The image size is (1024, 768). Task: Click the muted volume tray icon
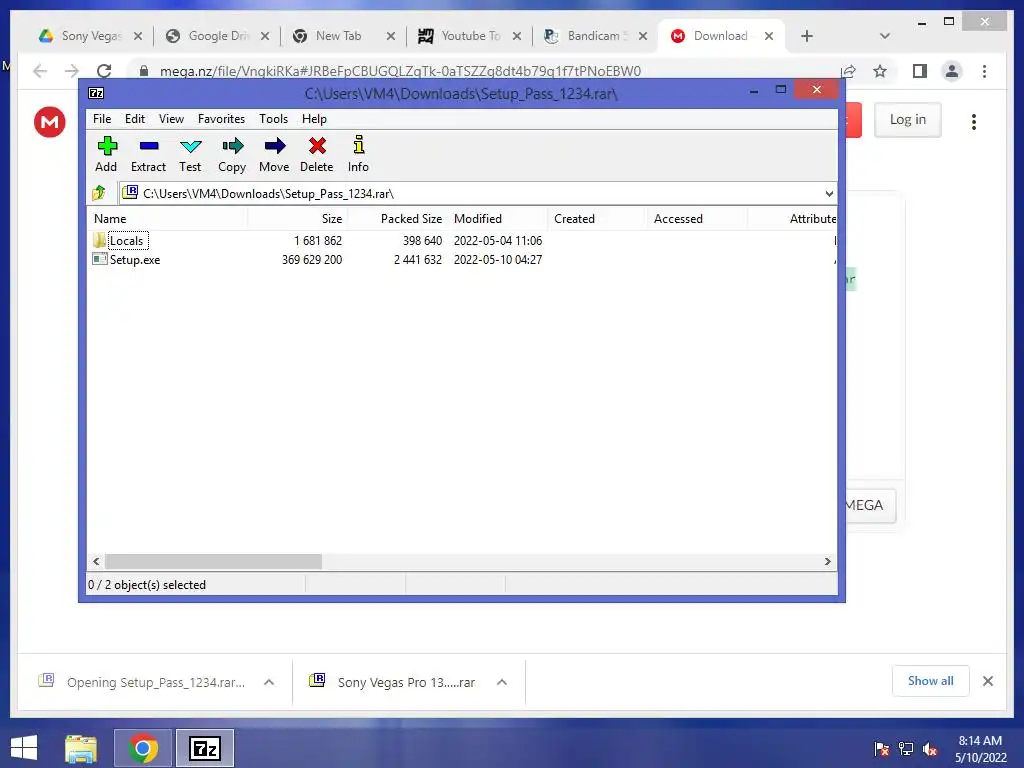[x=930, y=749]
